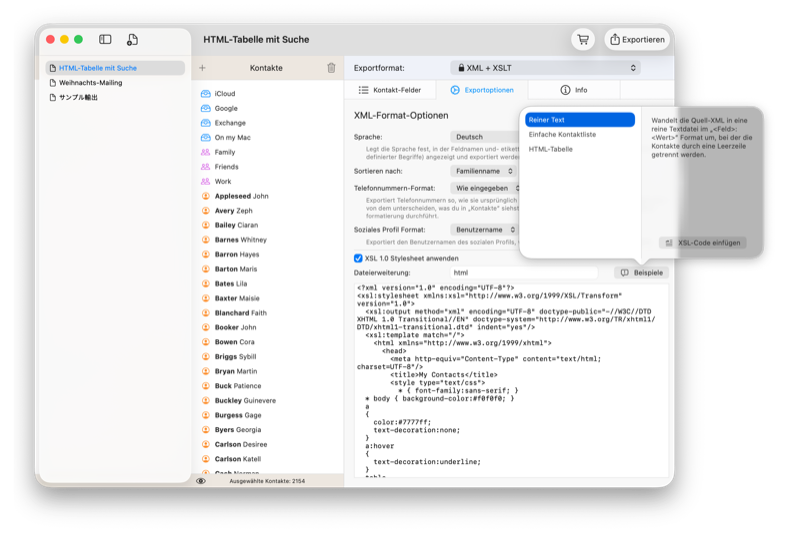Select the iCloud account cloud icon
Image resolution: width=786 pixels, height=533 pixels.
coord(206,93)
